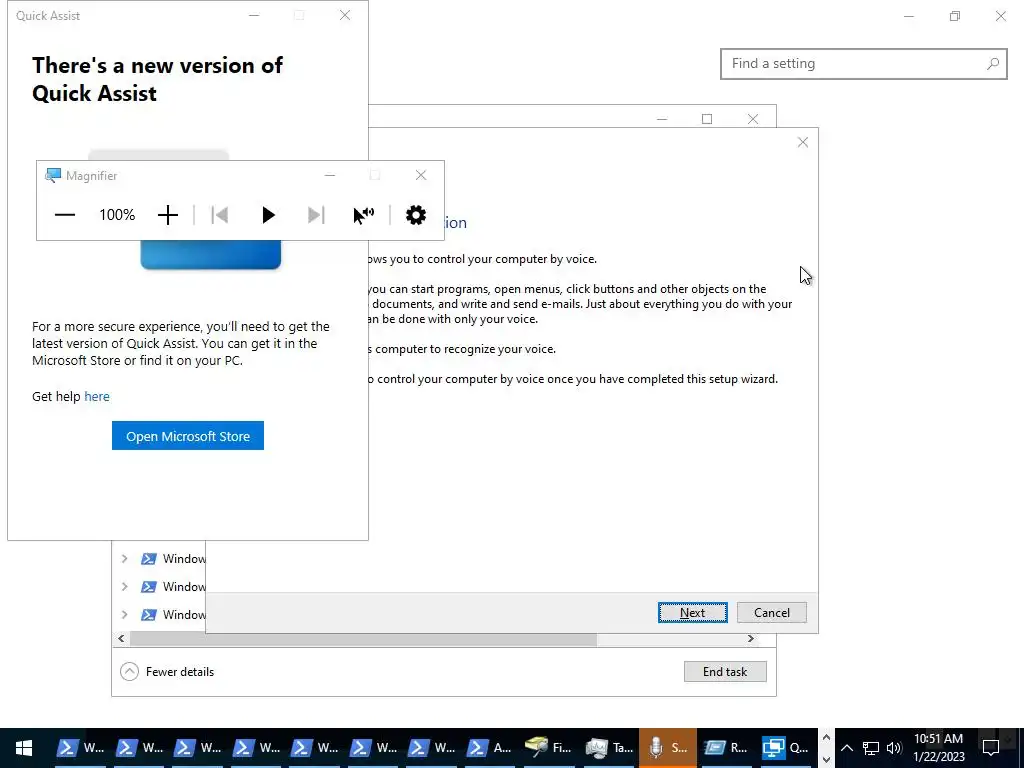
Task: Switch to the 'Fi...' taskbar item
Action: [548, 748]
